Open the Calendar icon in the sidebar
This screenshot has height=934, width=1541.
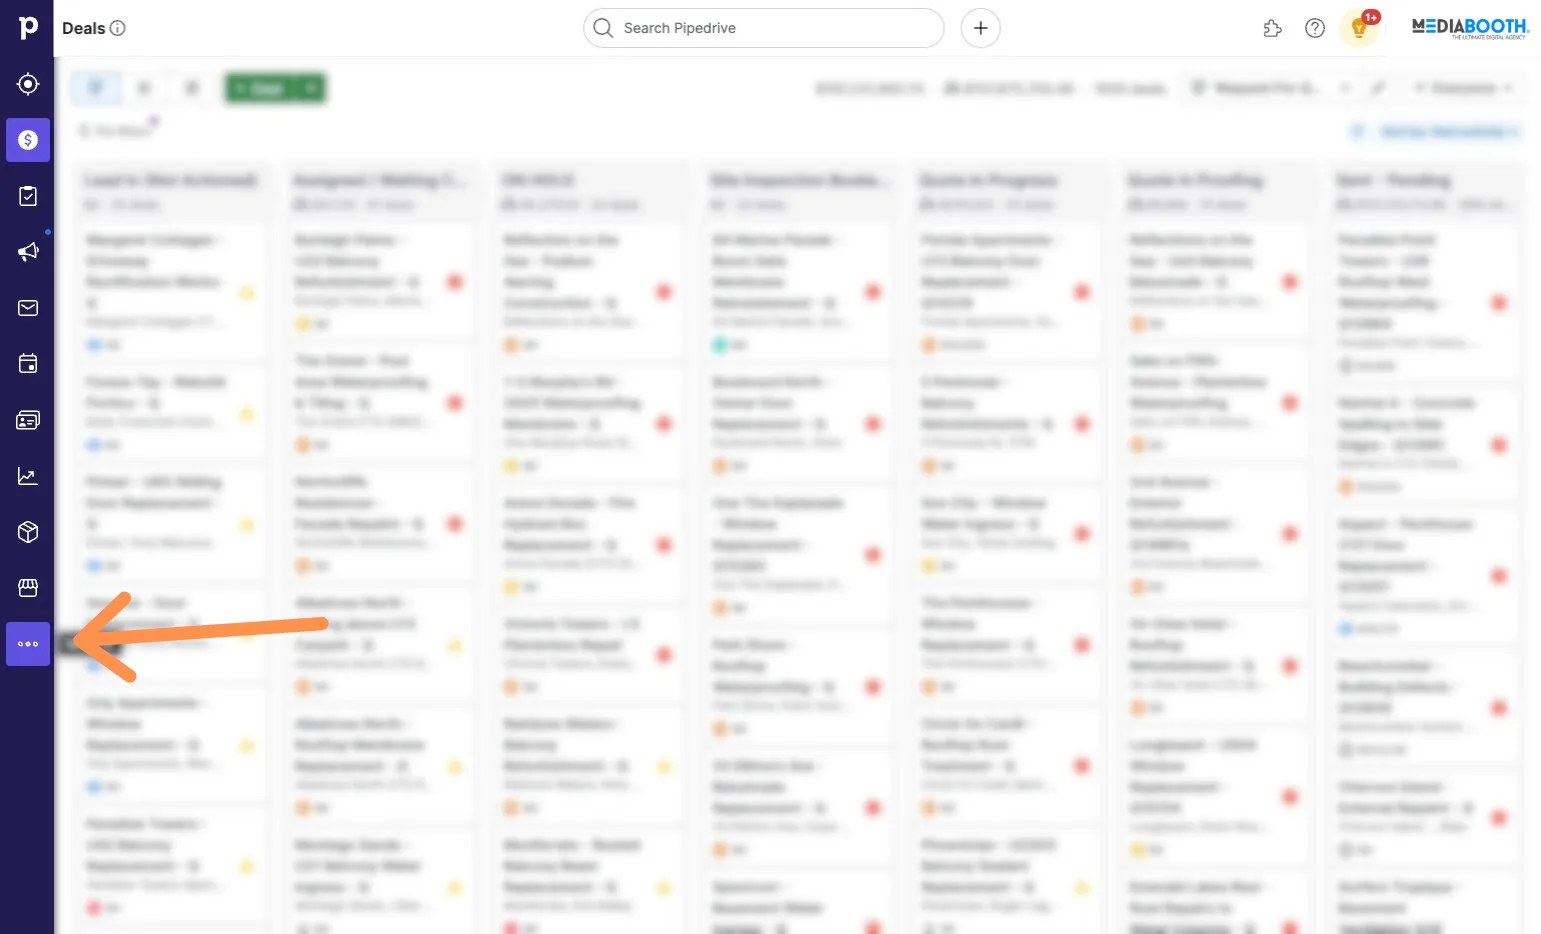tap(27, 363)
